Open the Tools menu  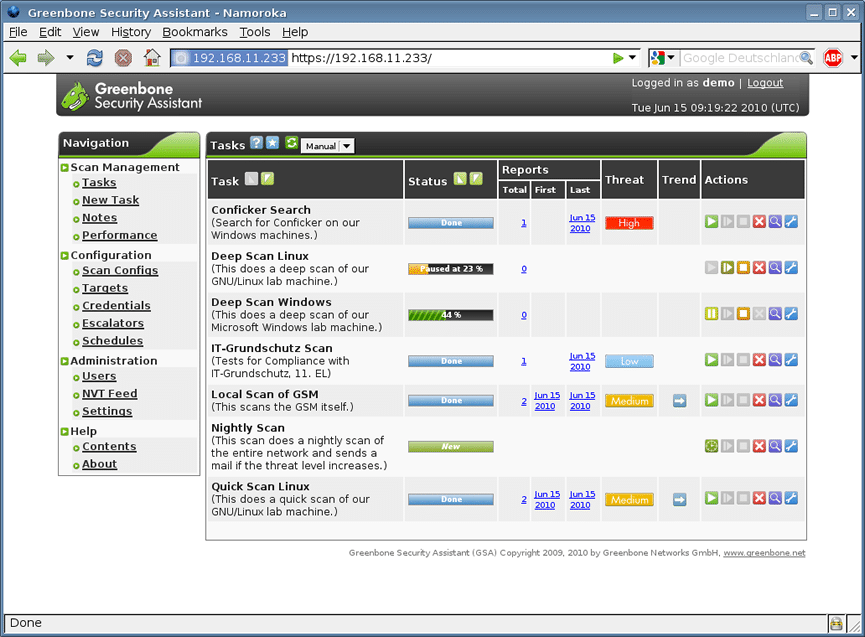[254, 31]
